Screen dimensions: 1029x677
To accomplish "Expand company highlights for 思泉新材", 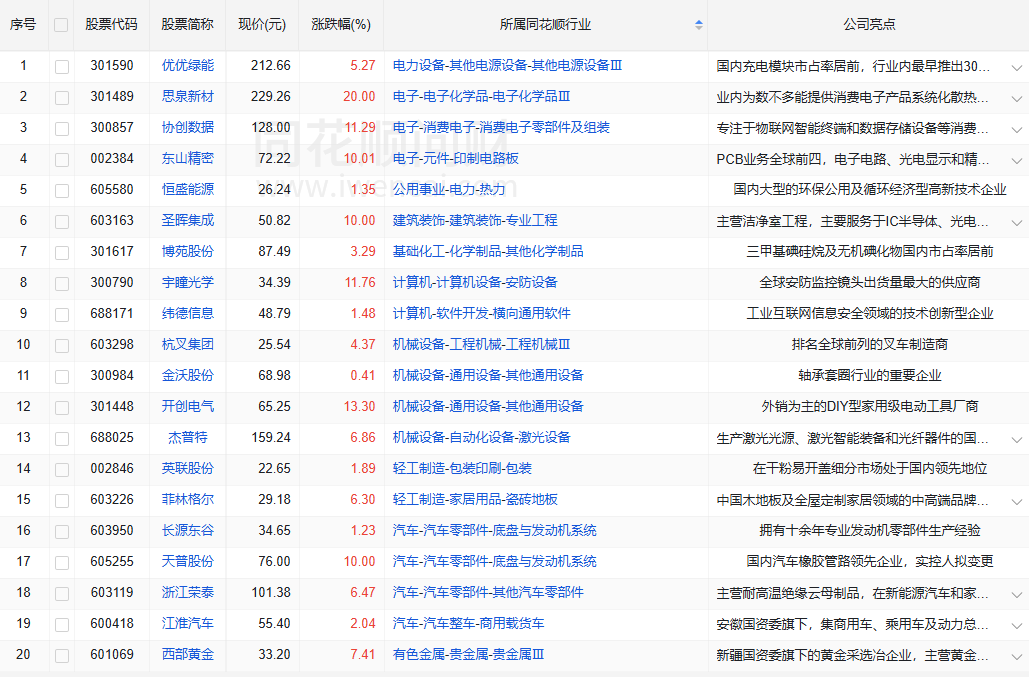I will (x=1016, y=98).
